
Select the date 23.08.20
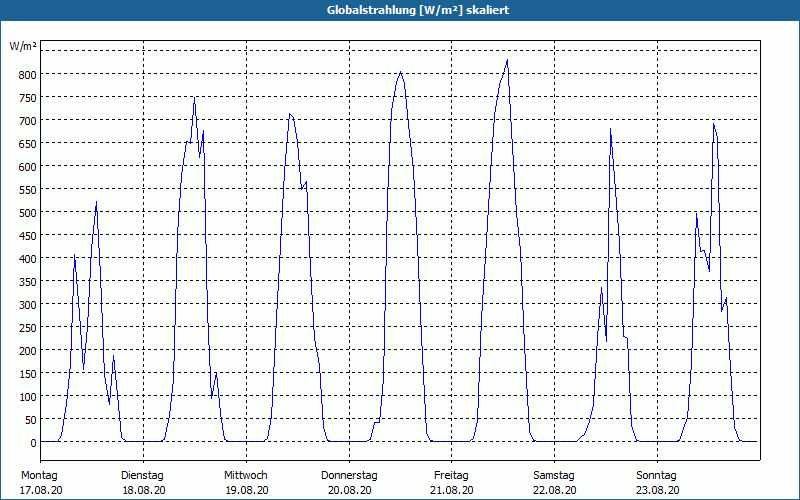click(x=658, y=490)
